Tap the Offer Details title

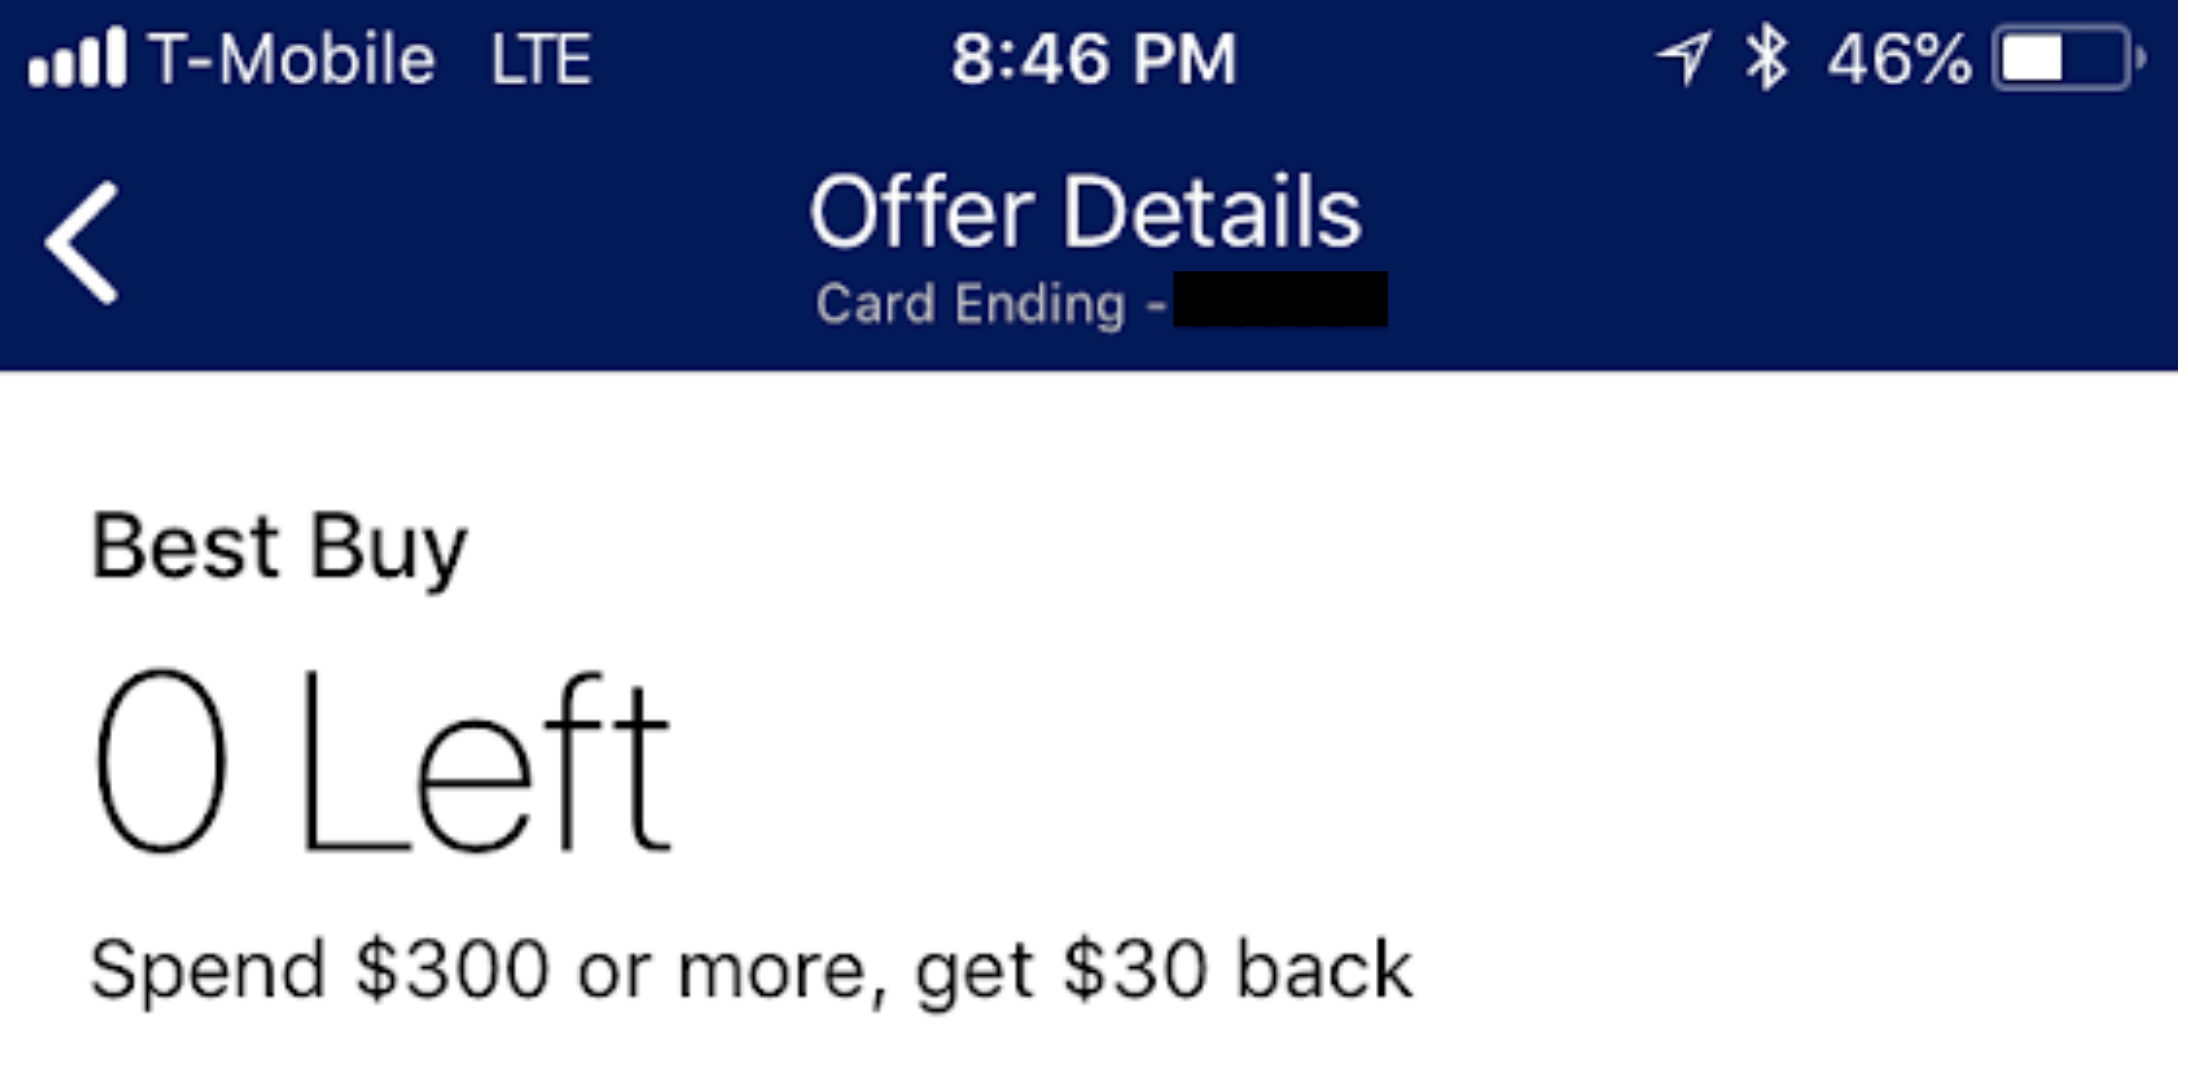(1085, 212)
